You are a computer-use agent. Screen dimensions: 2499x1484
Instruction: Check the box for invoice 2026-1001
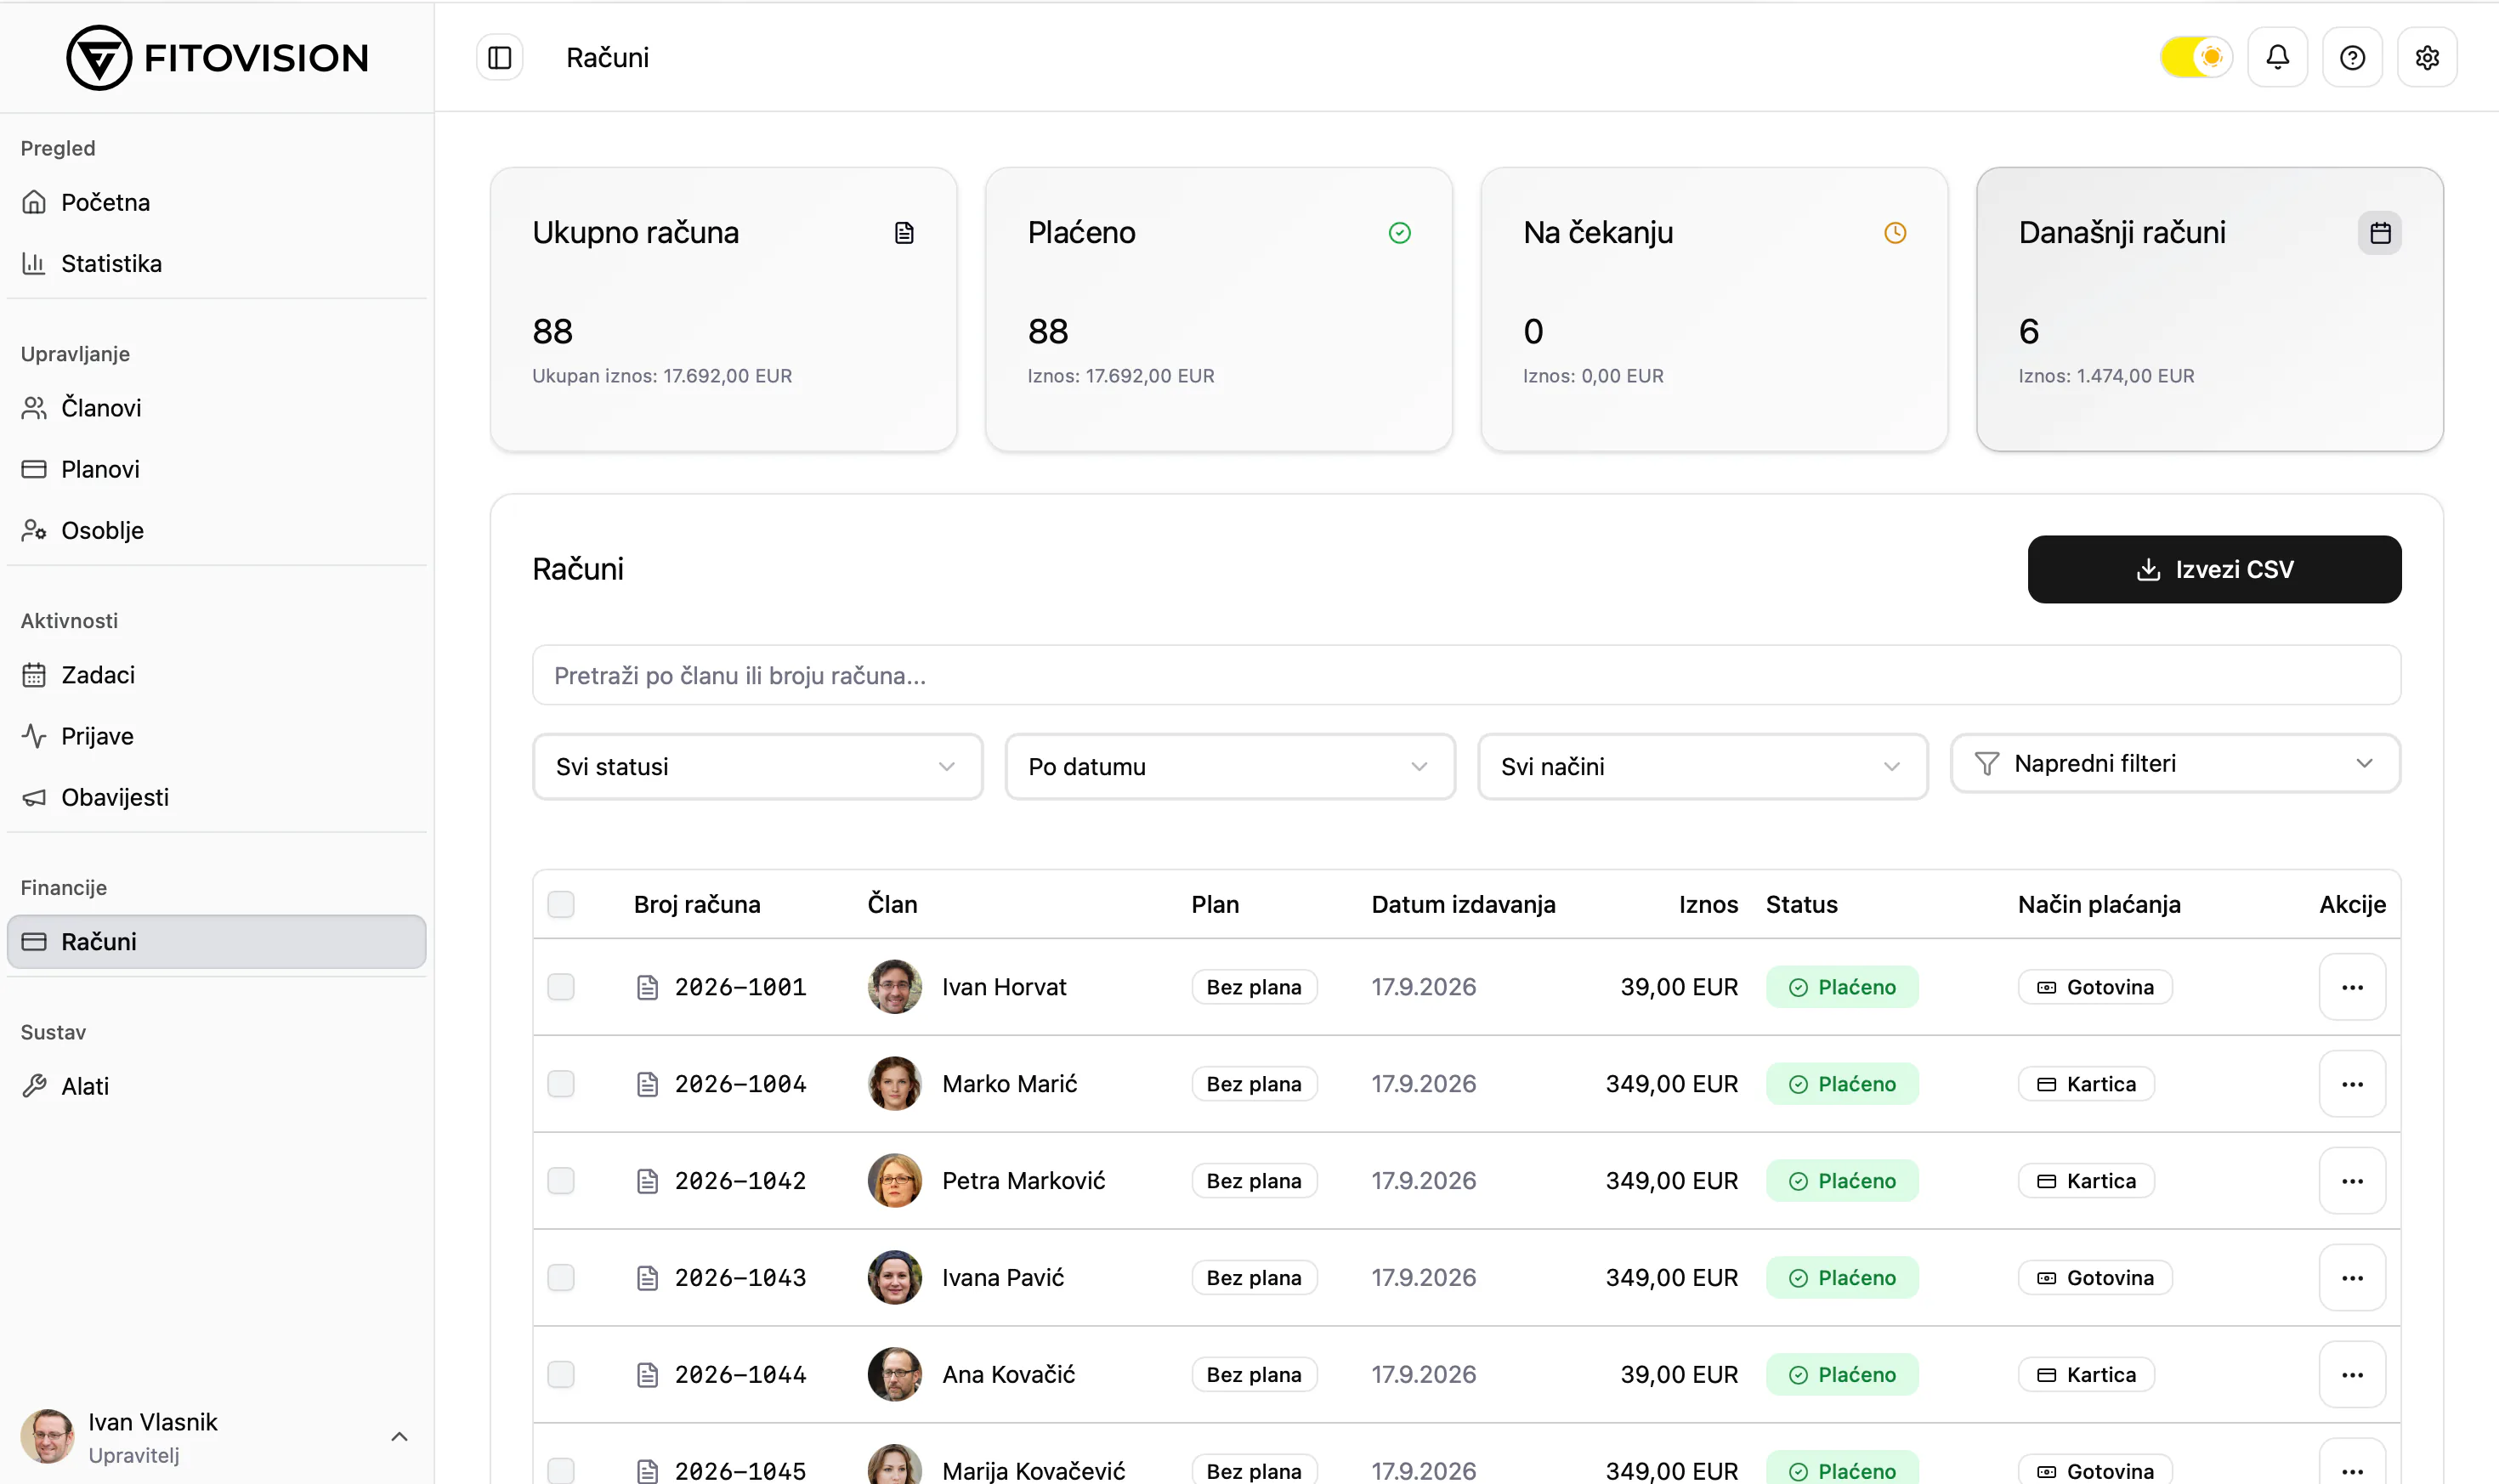click(x=561, y=987)
